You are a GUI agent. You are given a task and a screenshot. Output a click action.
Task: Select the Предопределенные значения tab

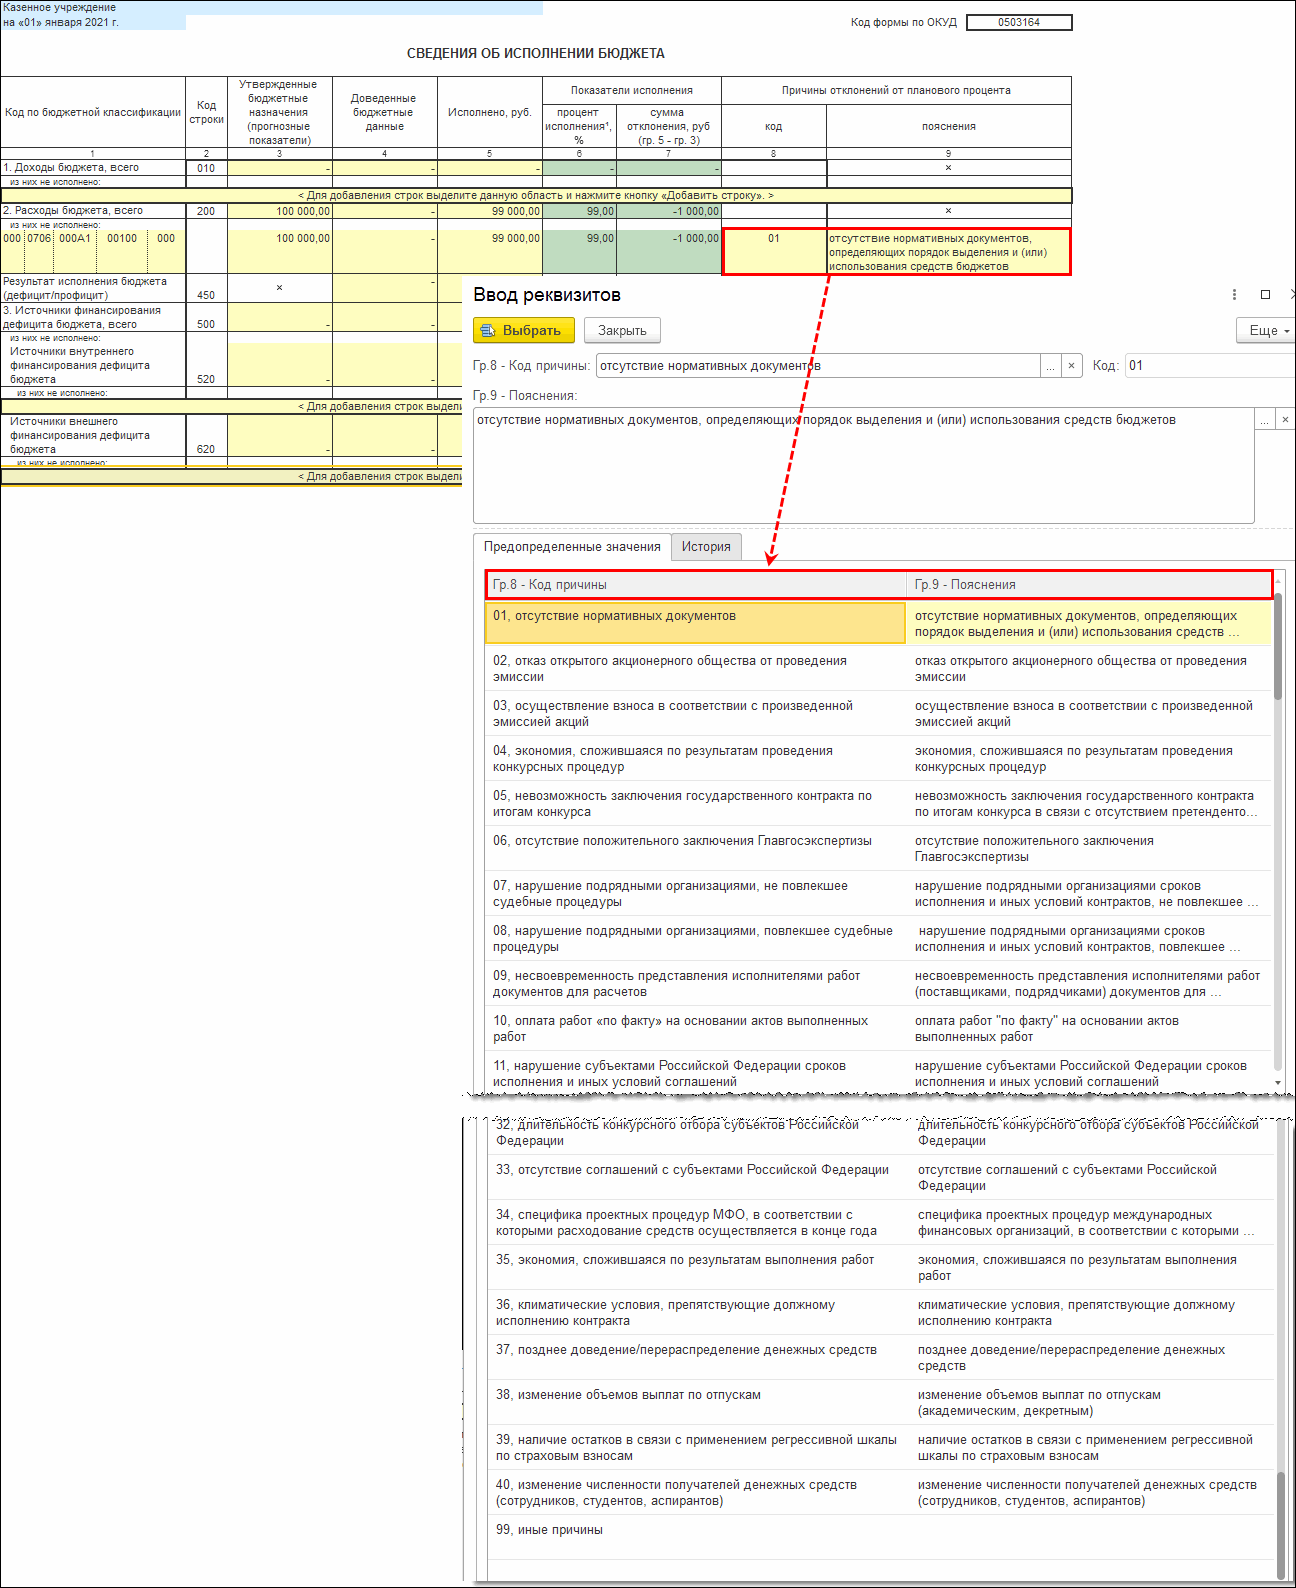click(572, 546)
